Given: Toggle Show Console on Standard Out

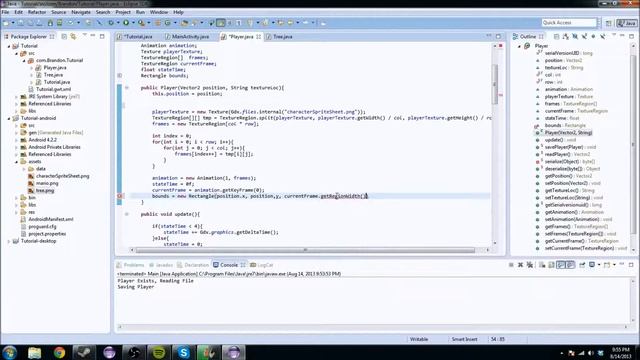Looking at the screenshot, I should tap(561, 265).
